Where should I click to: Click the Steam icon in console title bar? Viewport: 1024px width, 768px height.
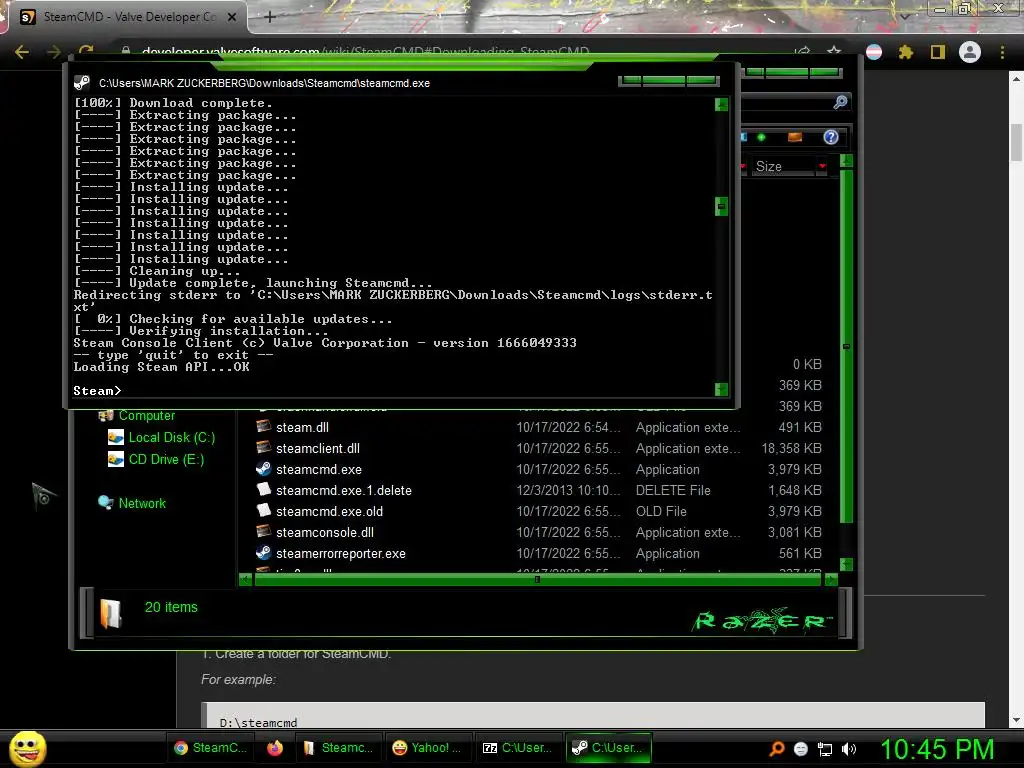click(82, 83)
